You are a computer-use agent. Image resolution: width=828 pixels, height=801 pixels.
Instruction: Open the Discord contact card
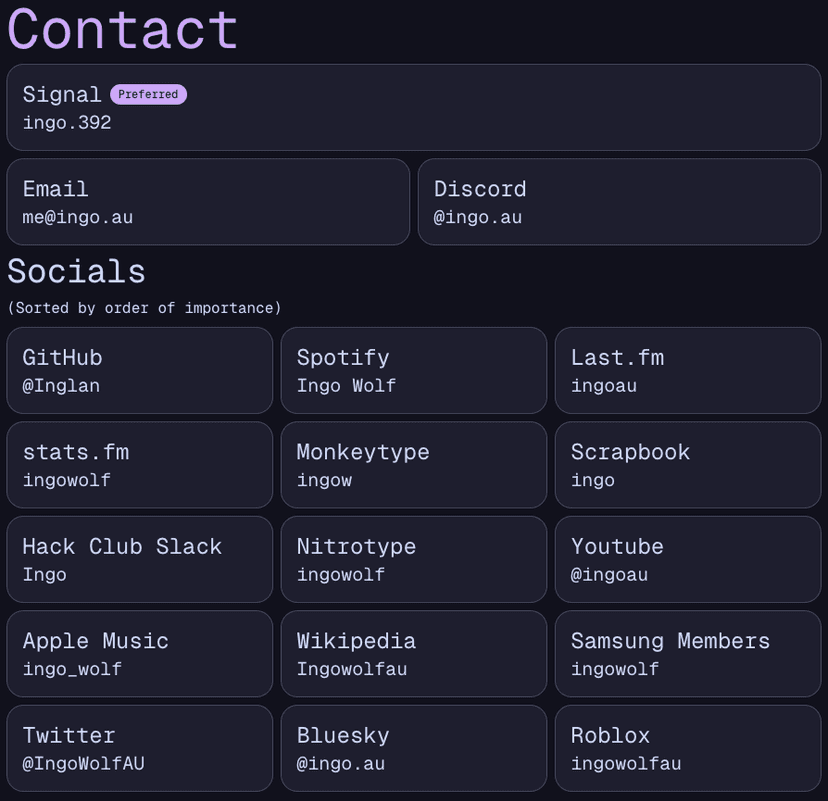pyautogui.click(x=619, y=202)
